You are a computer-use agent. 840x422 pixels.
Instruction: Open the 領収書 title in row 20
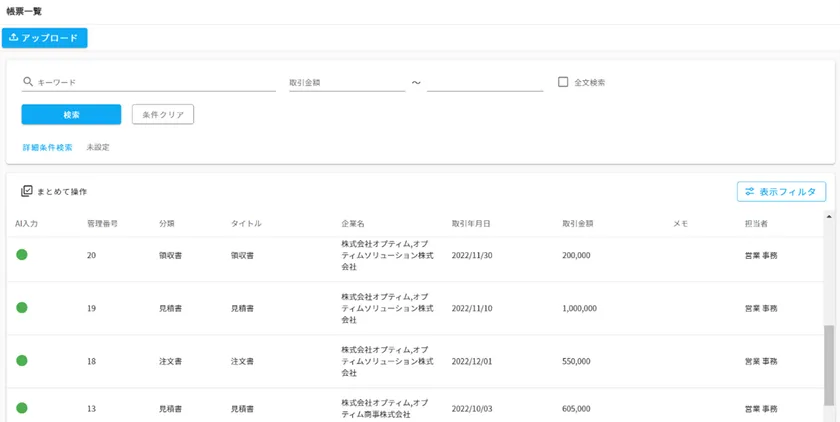(x=244, y=255)
